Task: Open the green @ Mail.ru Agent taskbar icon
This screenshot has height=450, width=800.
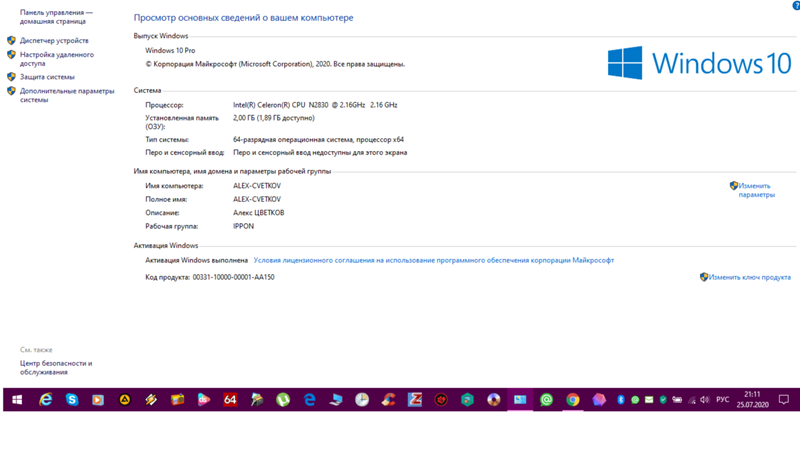Action: click(546, 400)
